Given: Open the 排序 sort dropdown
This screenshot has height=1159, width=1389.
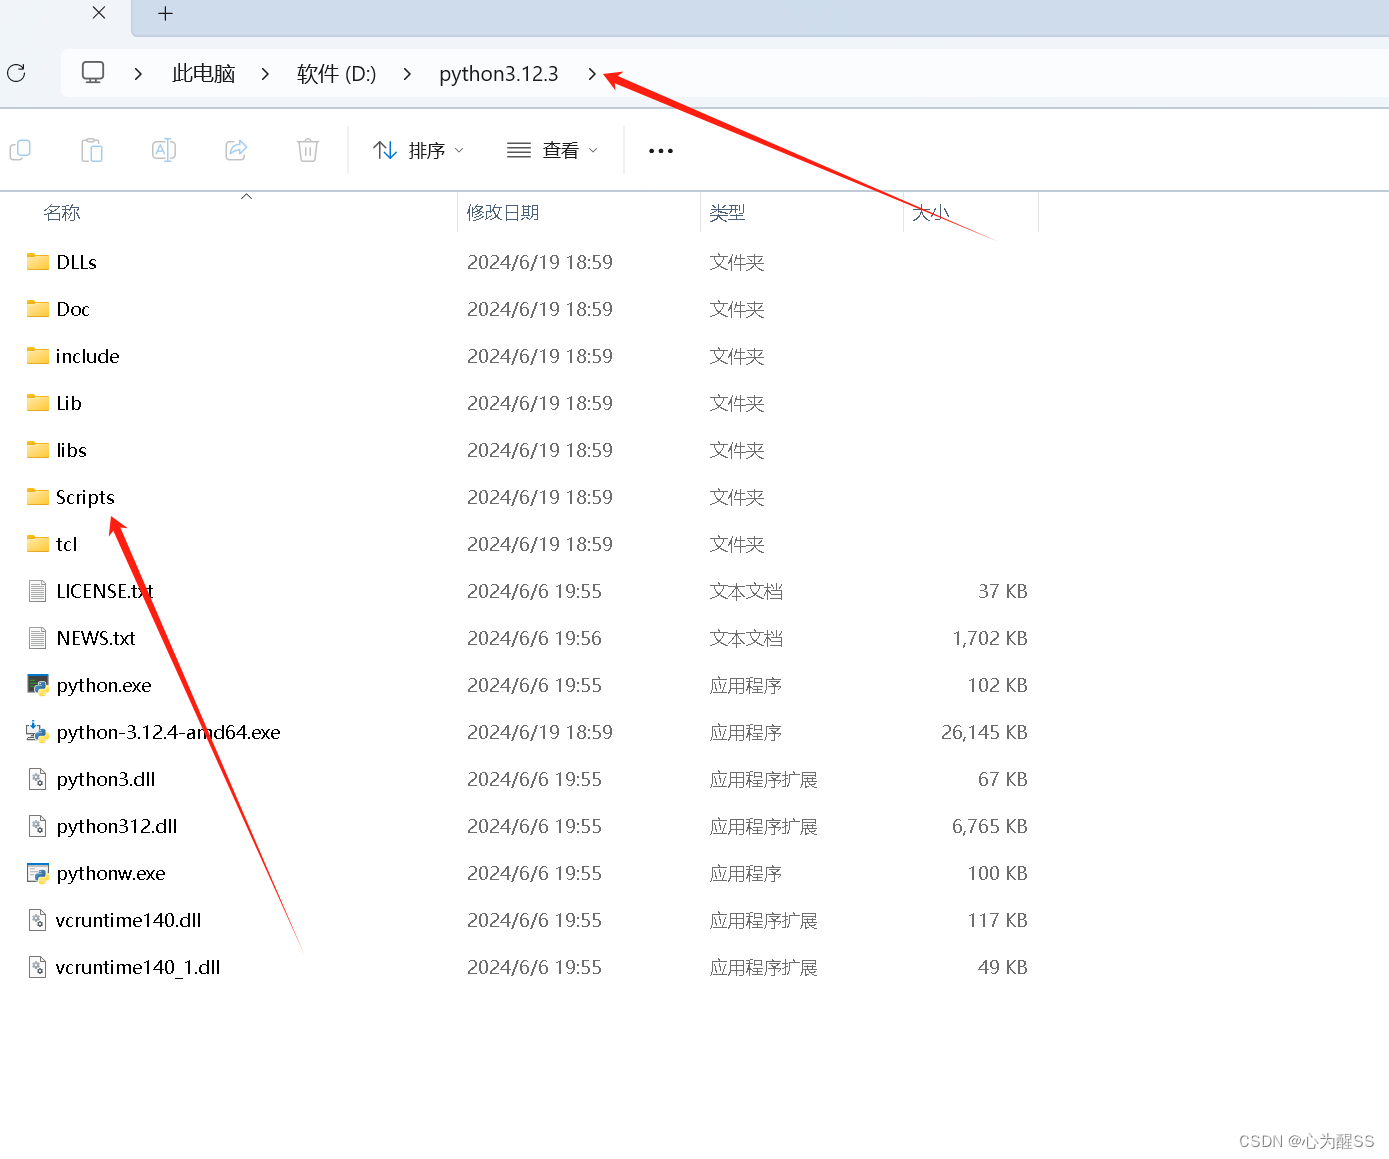Looking at the screenshot, I should [x=418, y=150].
